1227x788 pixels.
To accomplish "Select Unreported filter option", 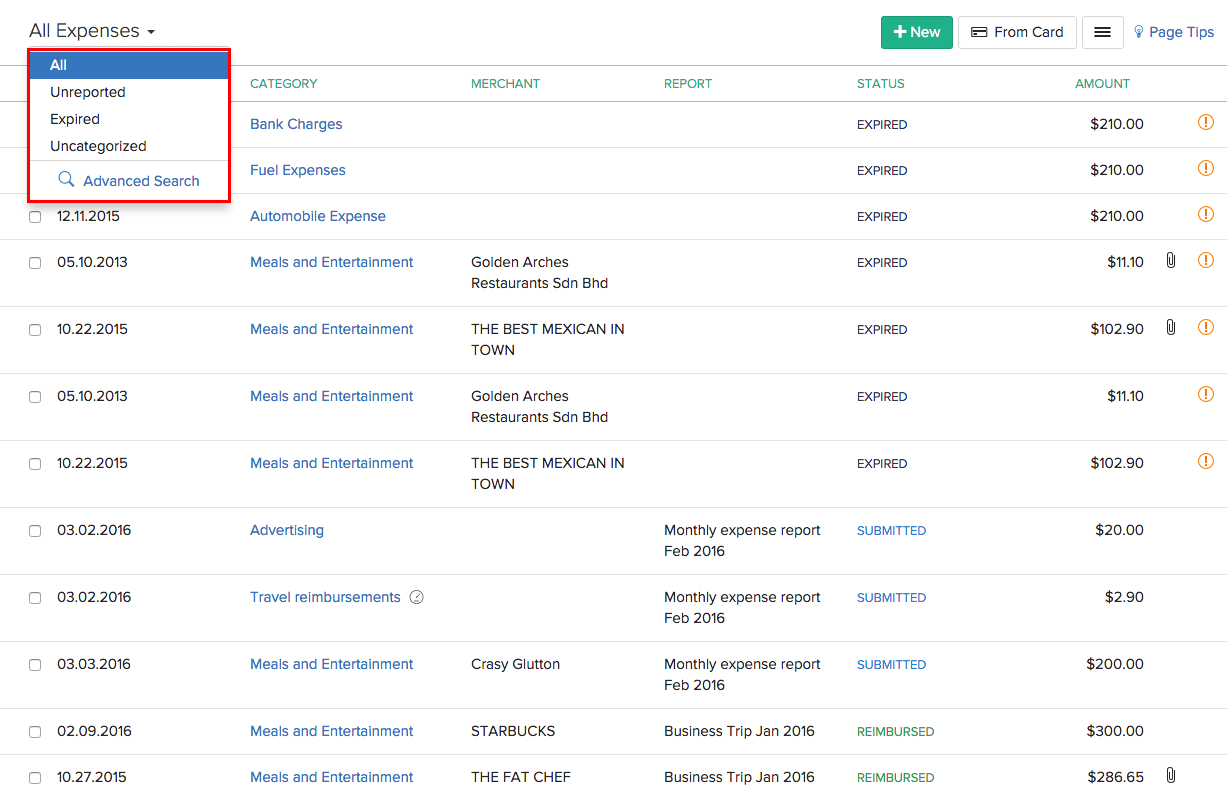I will [x=88, y=92].
